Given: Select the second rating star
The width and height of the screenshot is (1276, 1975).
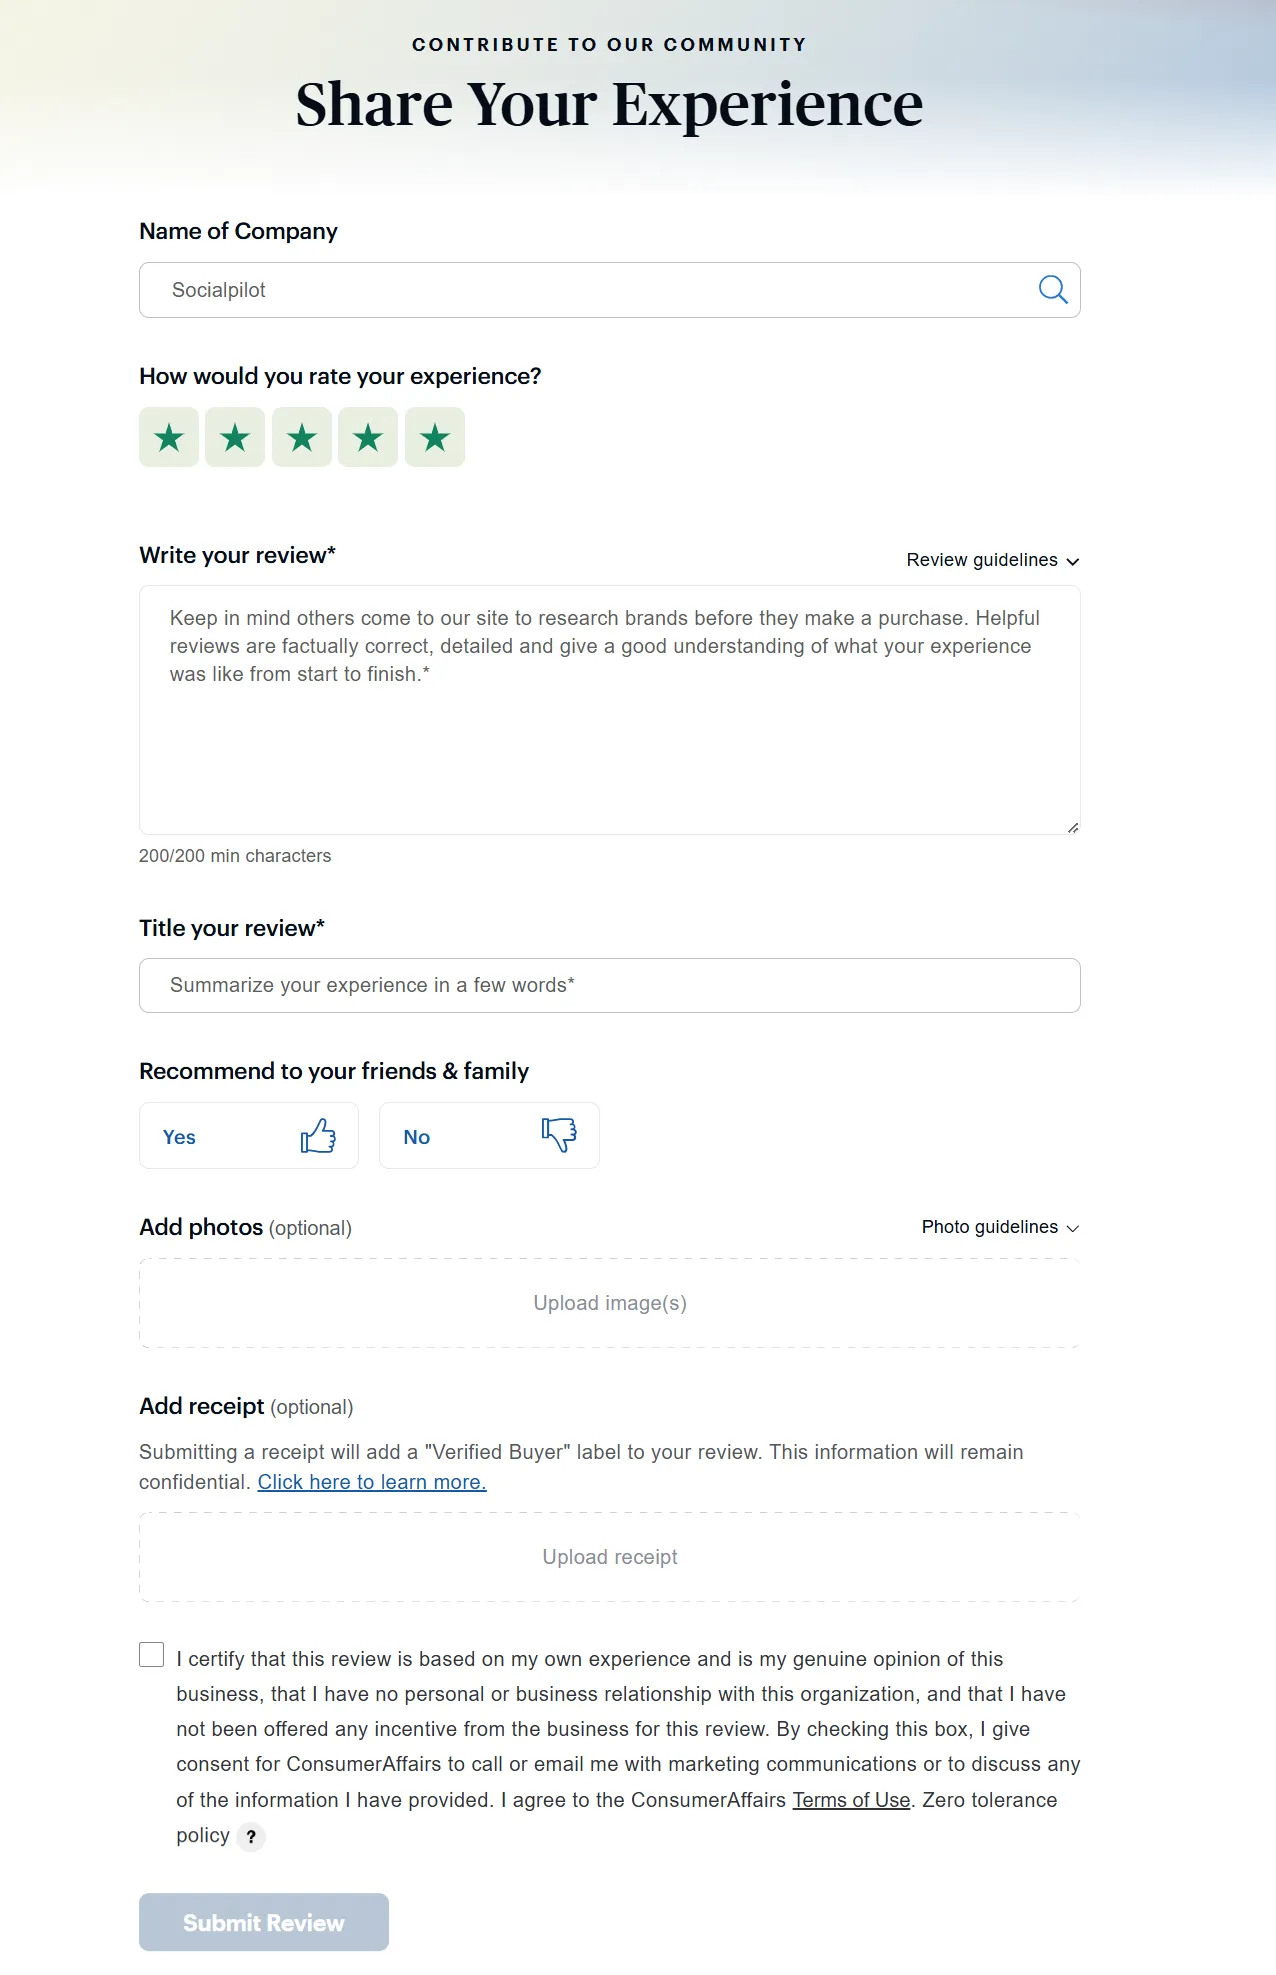Looking at the screenshot, I should [236, 437].
